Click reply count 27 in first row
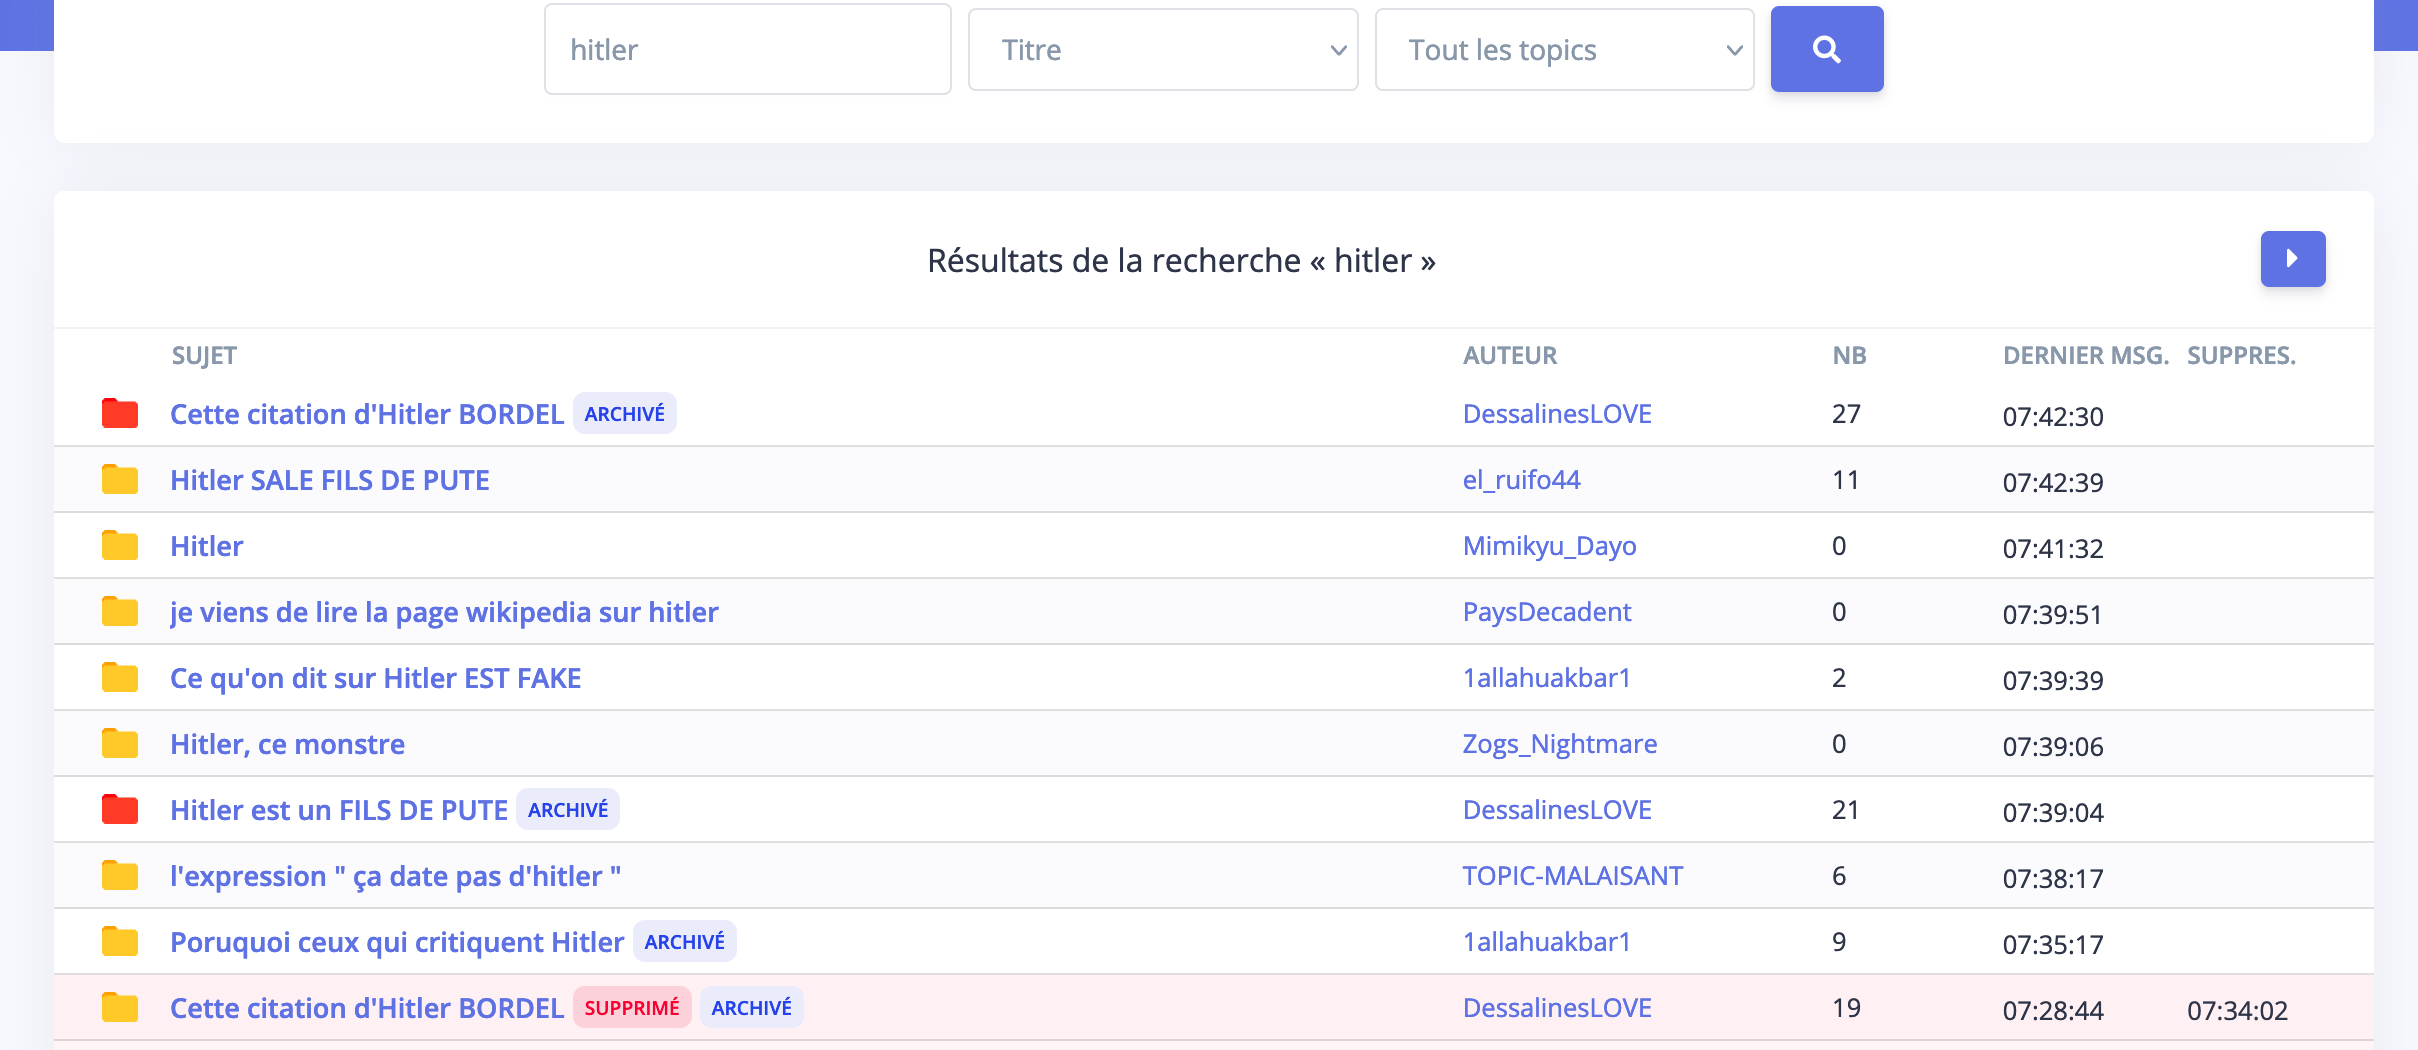The height and width of the screenshot is (1050, 2418). [1846, 414]
